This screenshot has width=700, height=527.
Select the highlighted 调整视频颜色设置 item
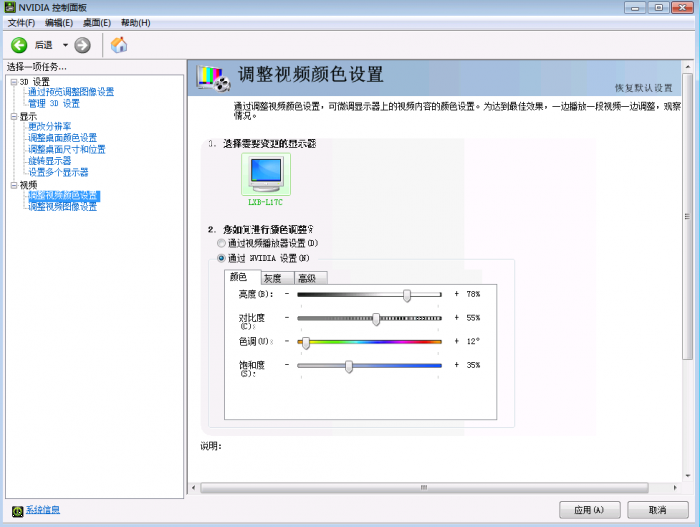(x=64, y=196)
